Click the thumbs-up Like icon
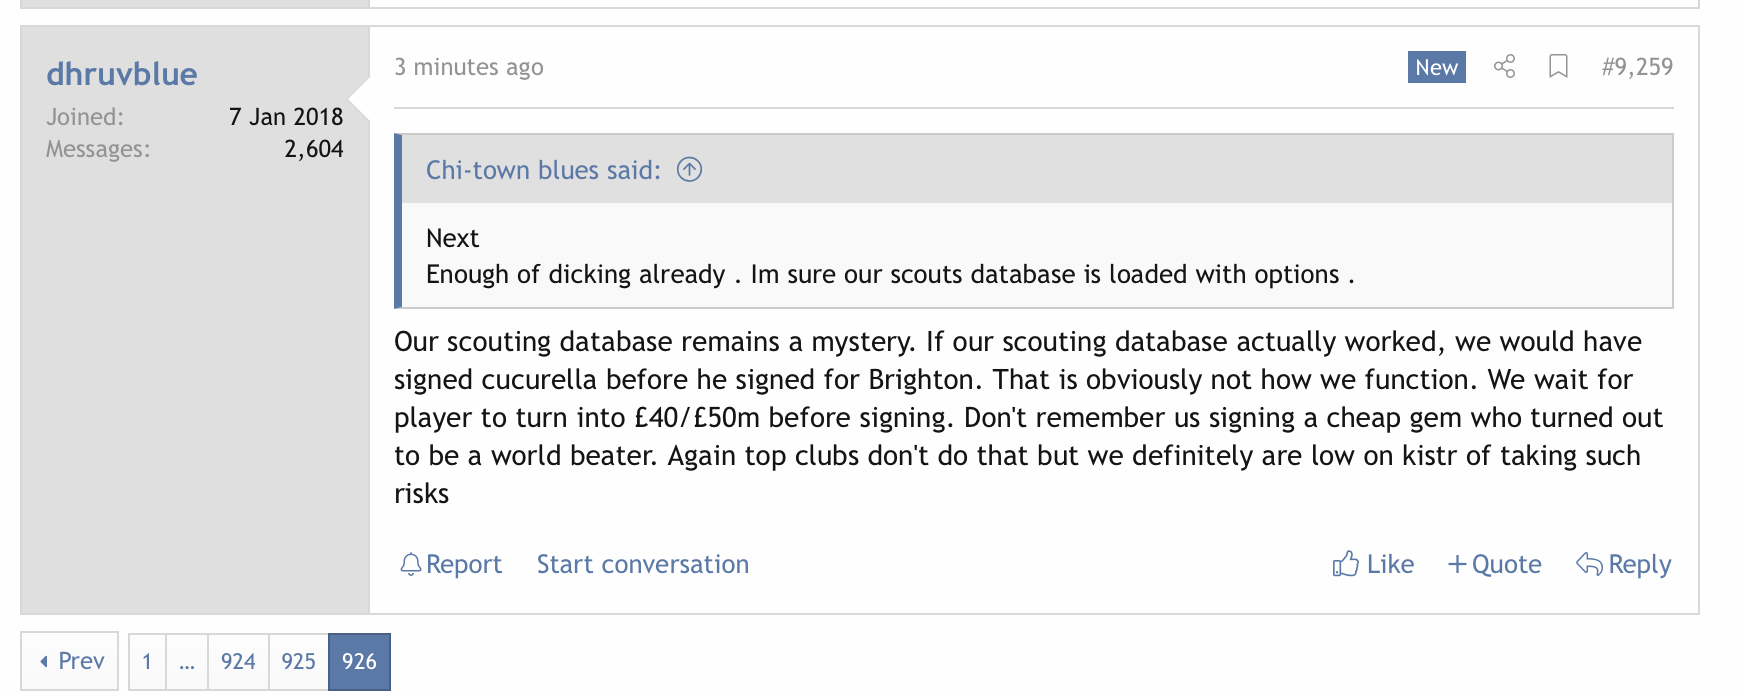Screen dimensions: 1738x695 pos(1346,564)
